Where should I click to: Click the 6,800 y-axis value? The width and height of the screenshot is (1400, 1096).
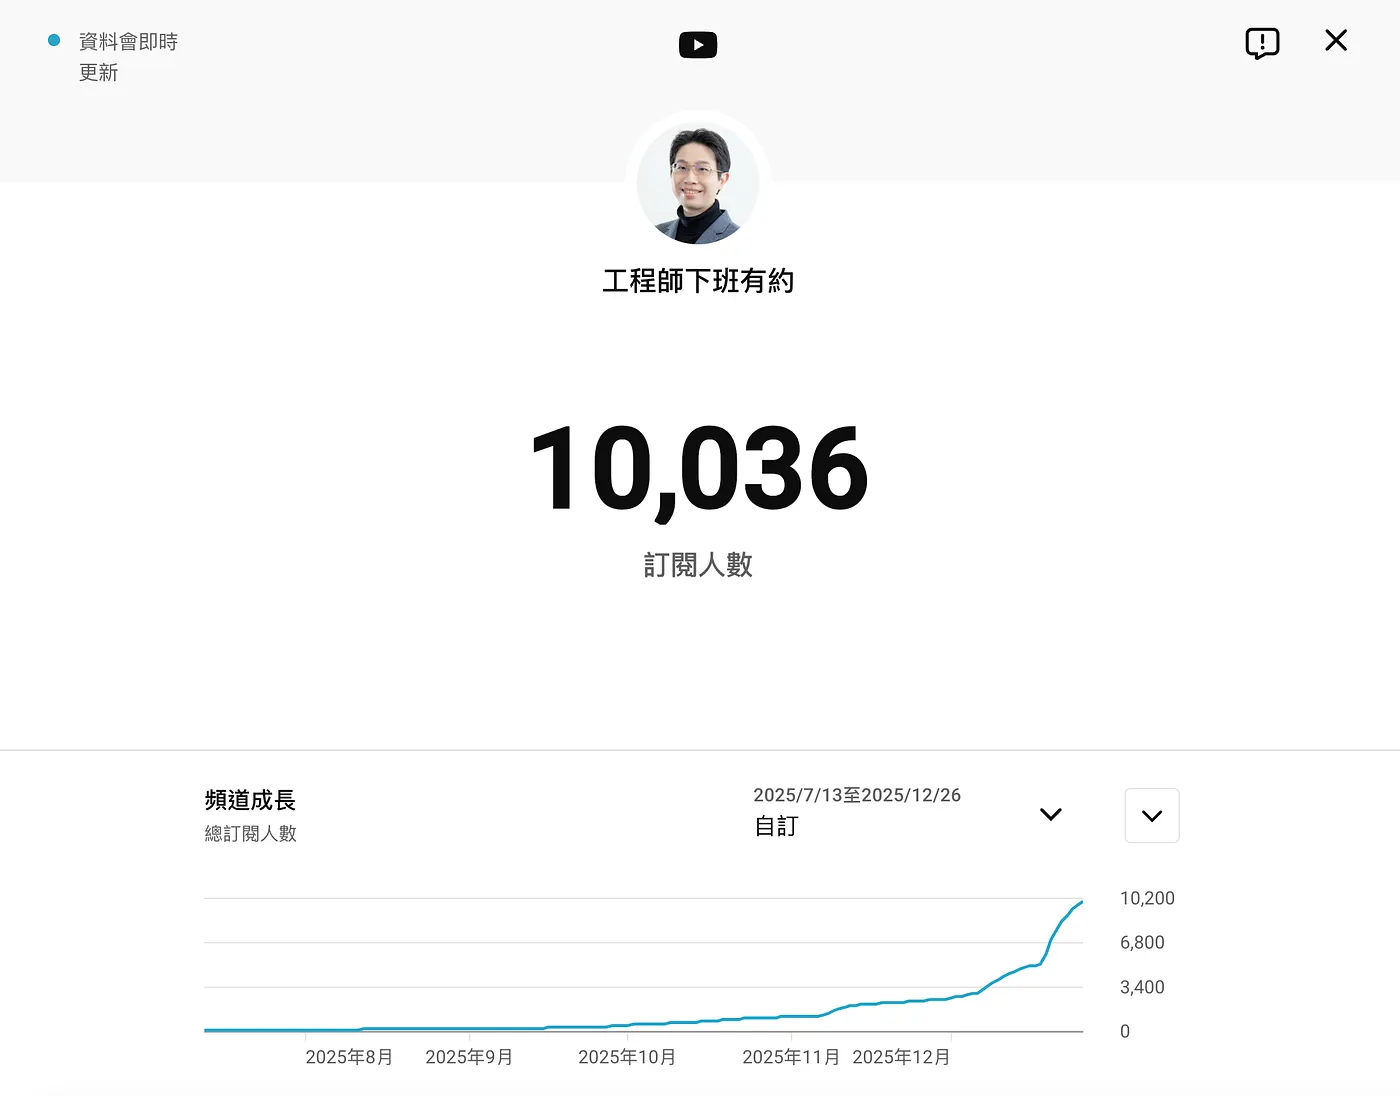1142,942
